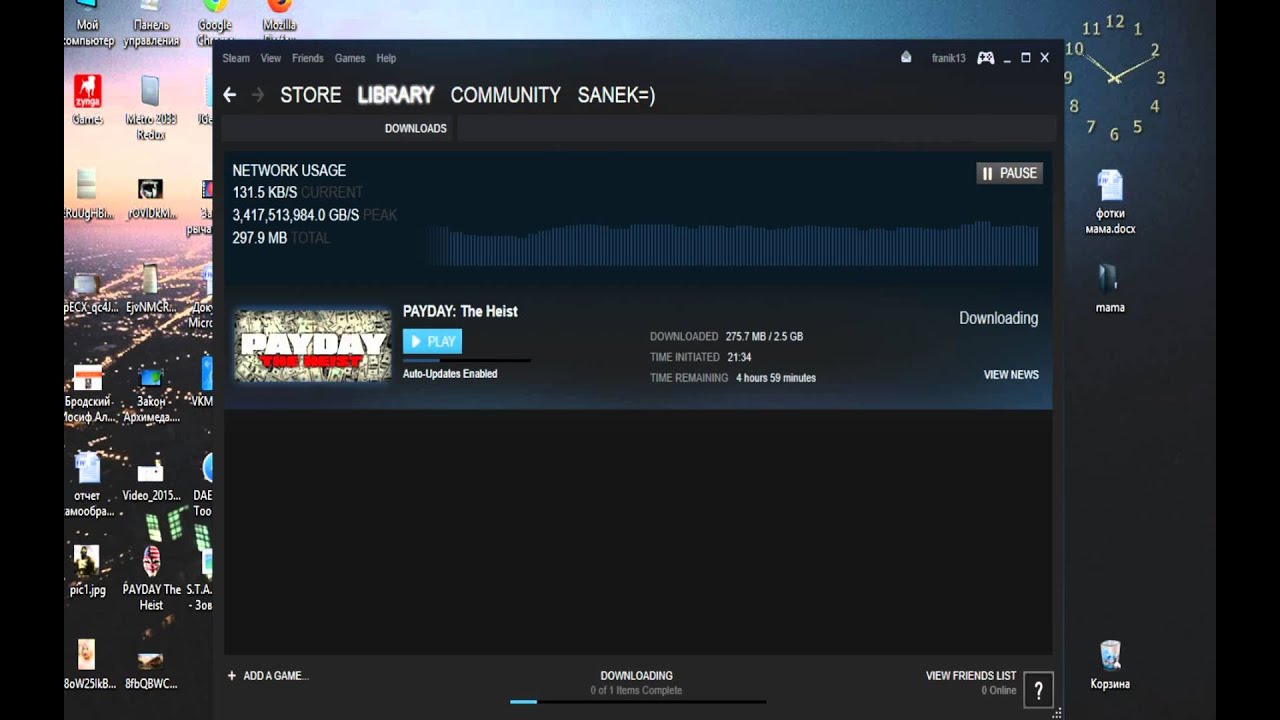Click the '21:34' time initiated value

pyautogui.click(x=740, y=357)
